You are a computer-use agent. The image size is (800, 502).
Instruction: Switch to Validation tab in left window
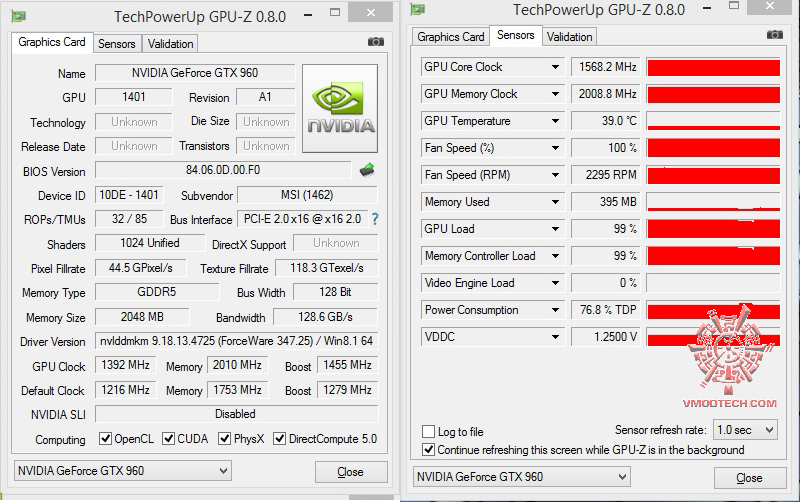(x=170, y=44)
